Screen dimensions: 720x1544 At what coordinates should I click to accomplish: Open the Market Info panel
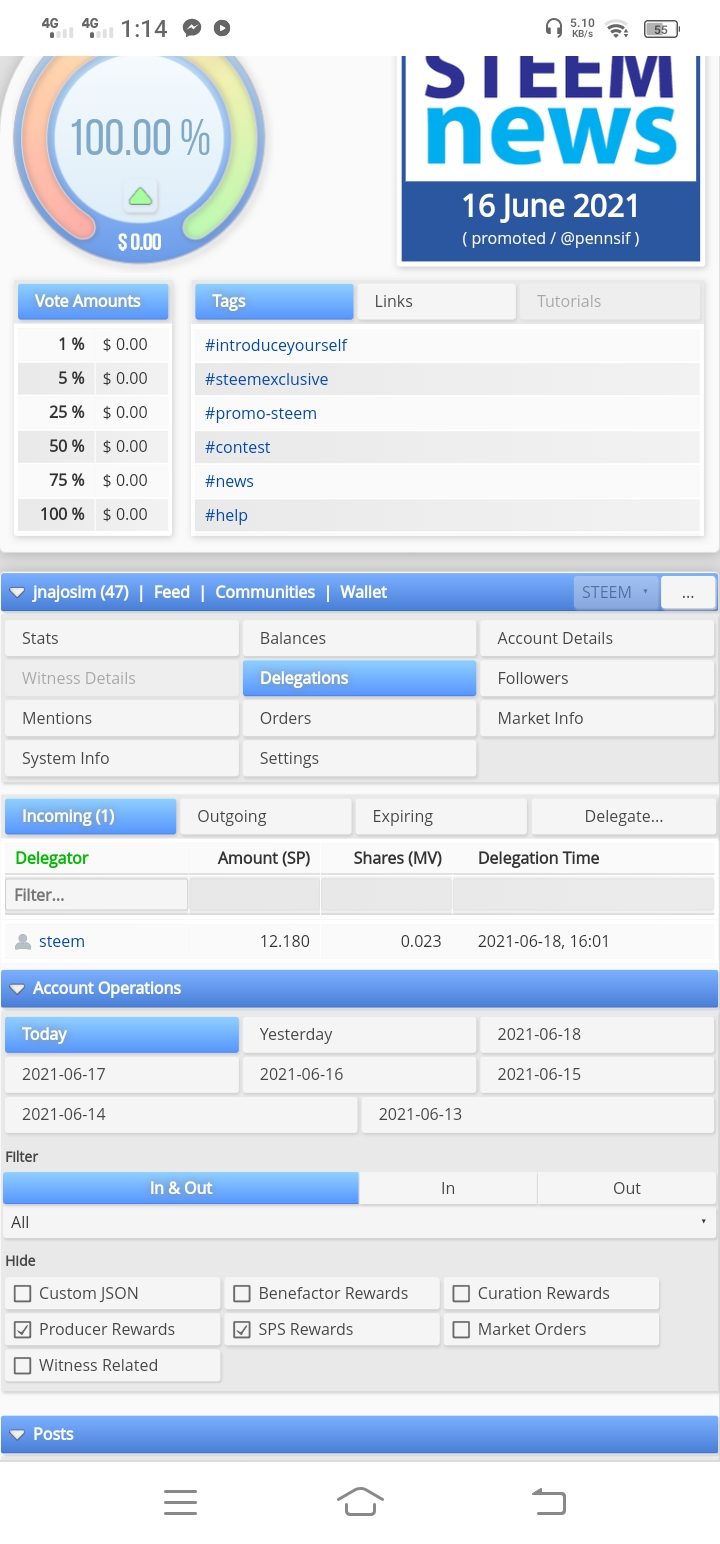pyautogui.click(x=597, y=718)
